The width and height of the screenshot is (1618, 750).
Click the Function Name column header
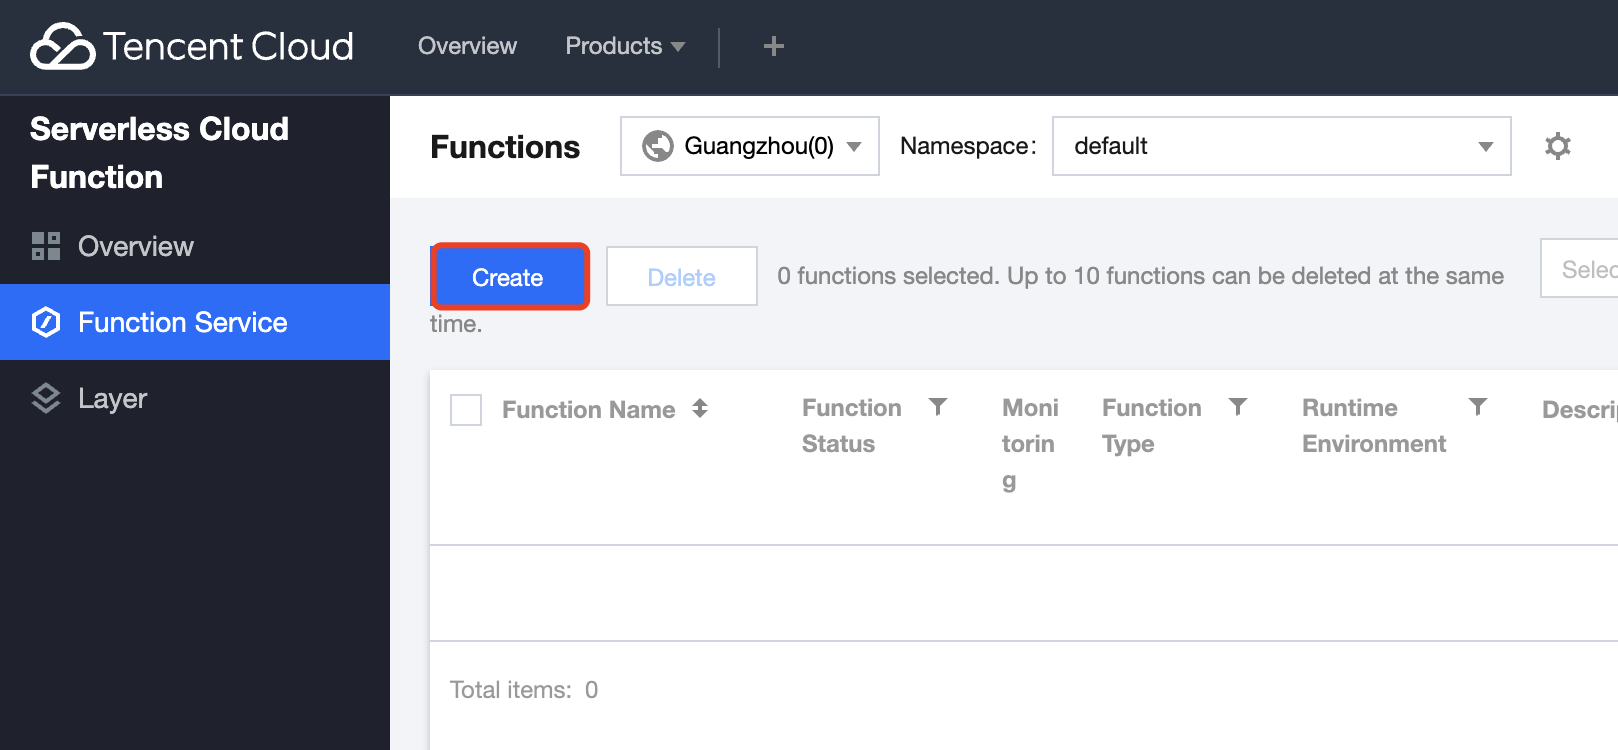tap(588, 410)
